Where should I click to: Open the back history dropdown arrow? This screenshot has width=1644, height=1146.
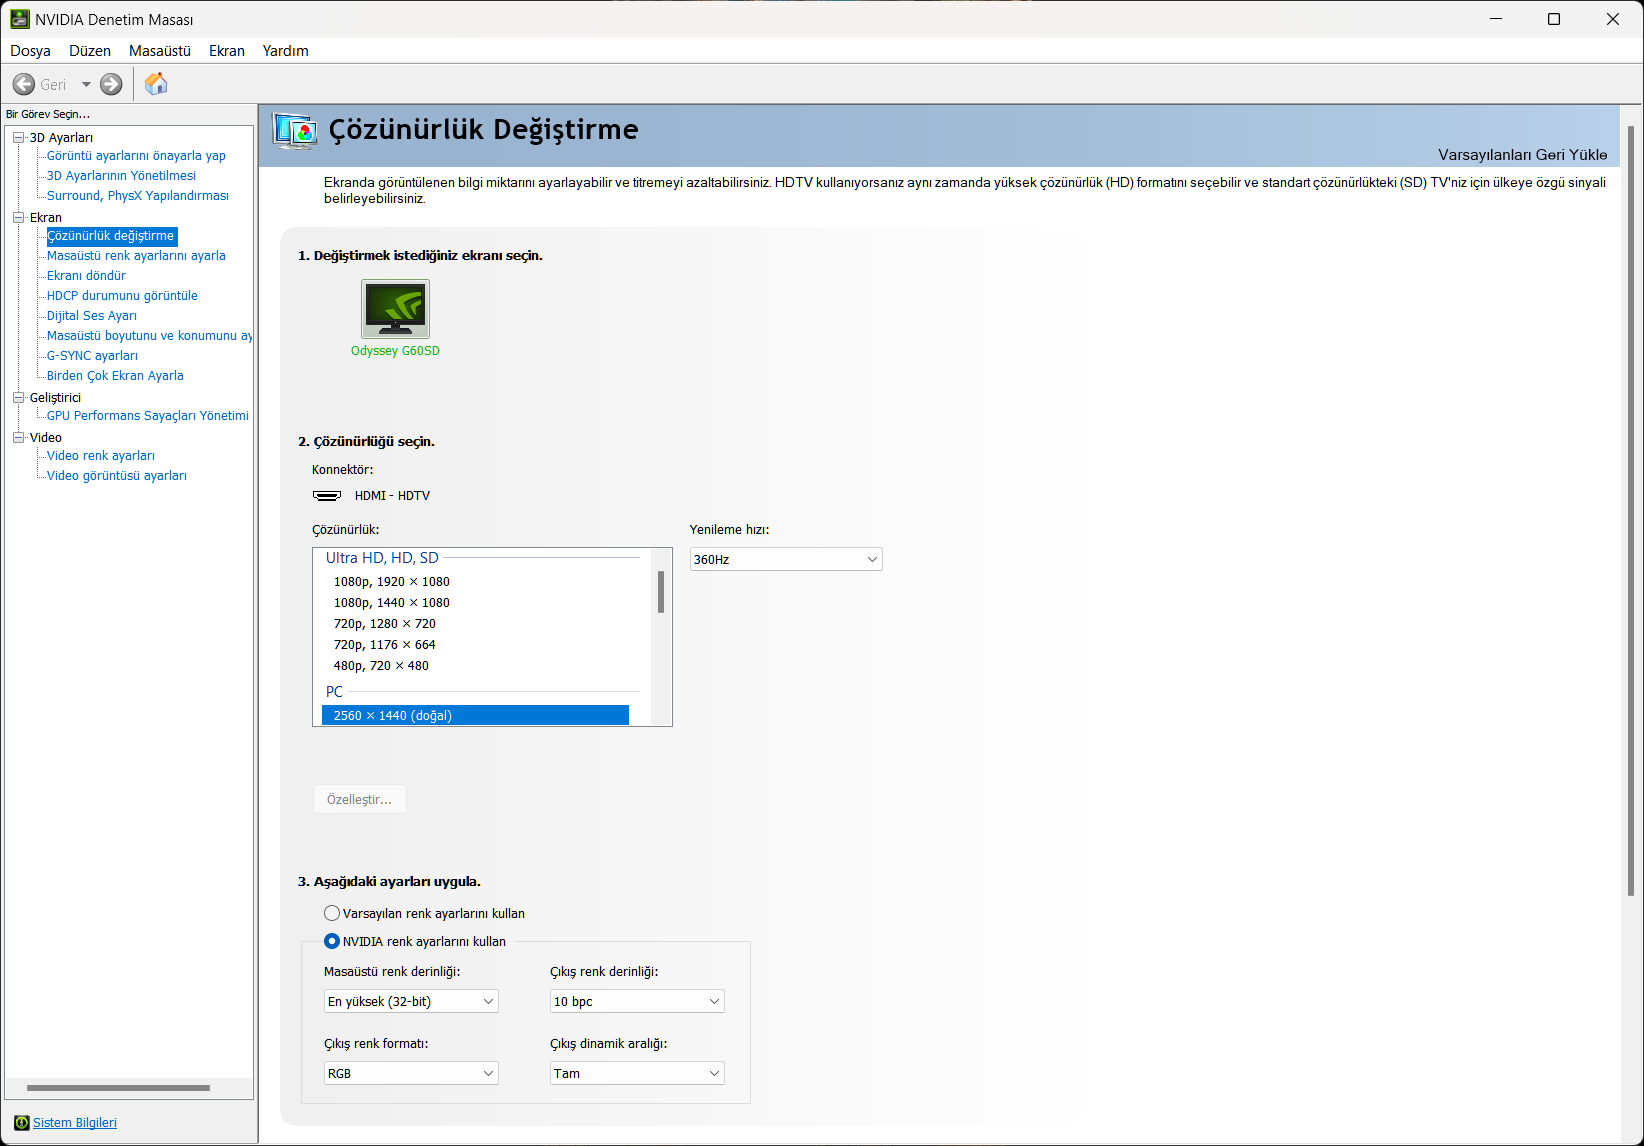tap(86, 85)
